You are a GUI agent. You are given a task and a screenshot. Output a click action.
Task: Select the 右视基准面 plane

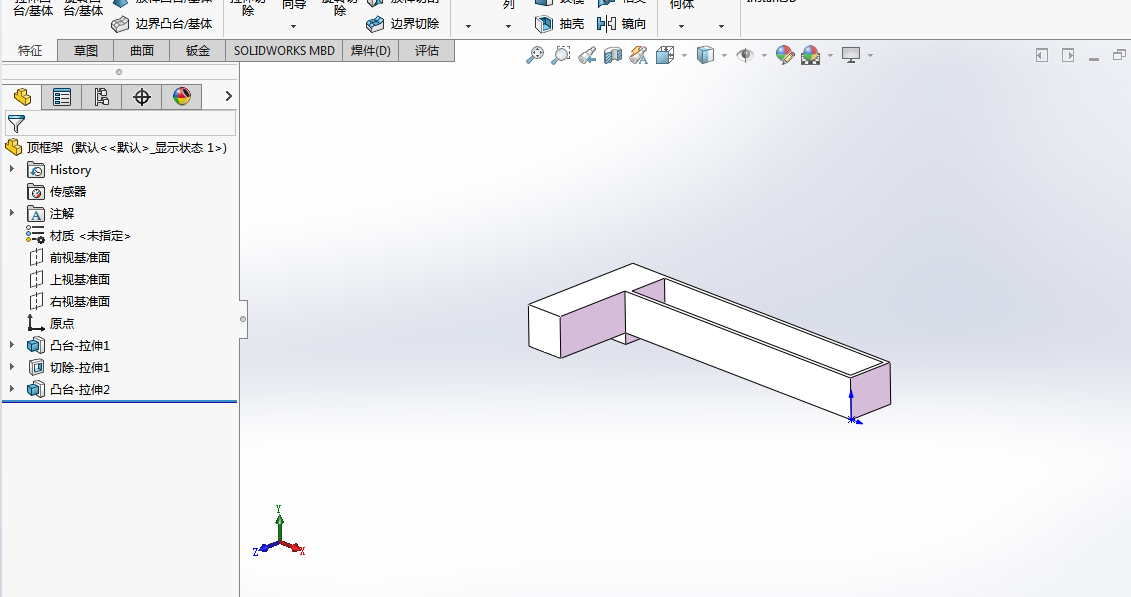pos(69,301)
